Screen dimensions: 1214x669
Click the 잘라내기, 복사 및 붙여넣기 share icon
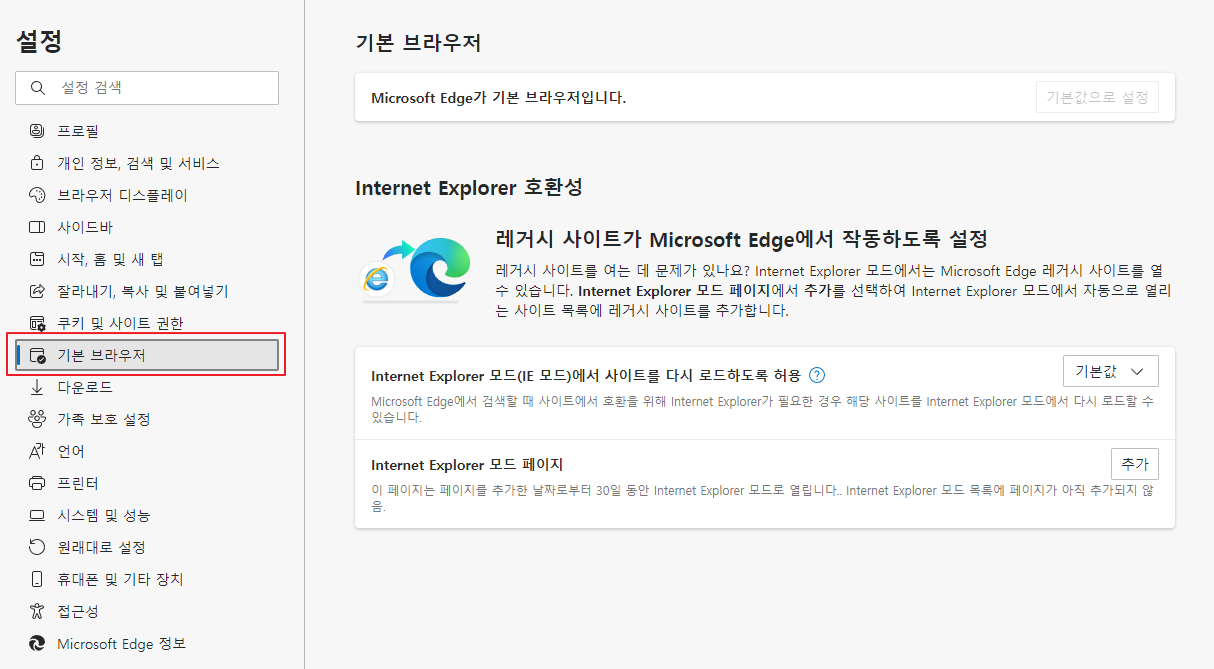tap(38, 291)
